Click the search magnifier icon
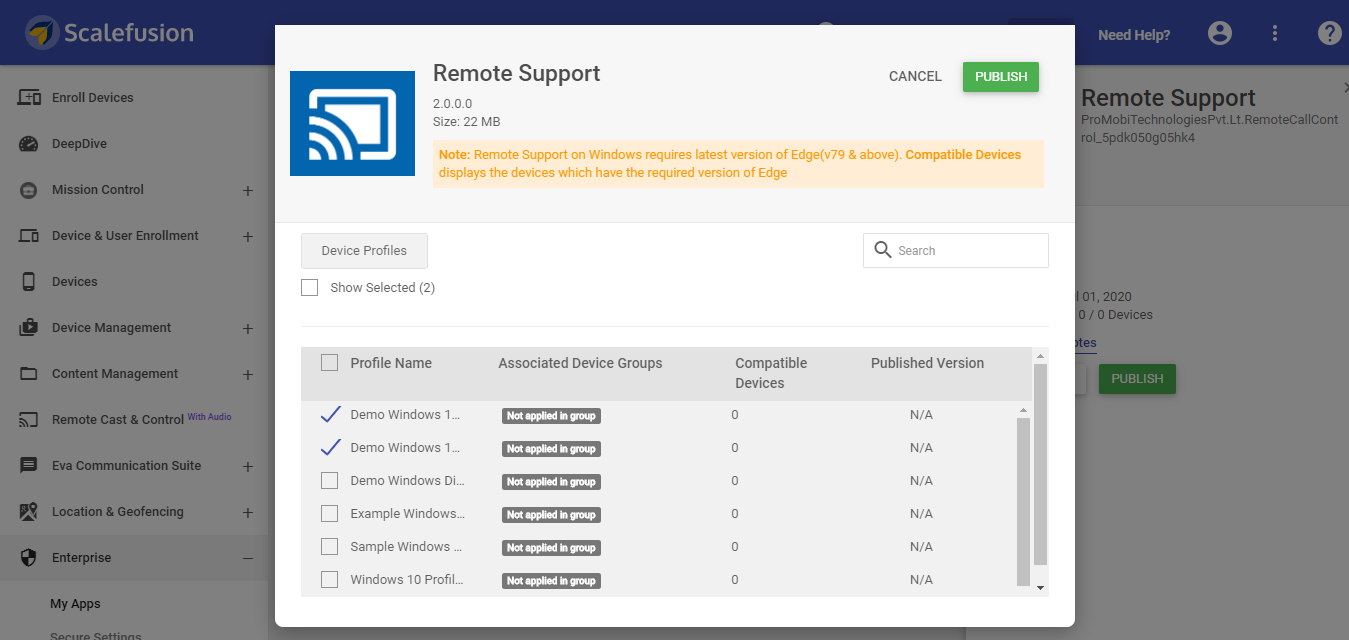 [882, 250]
